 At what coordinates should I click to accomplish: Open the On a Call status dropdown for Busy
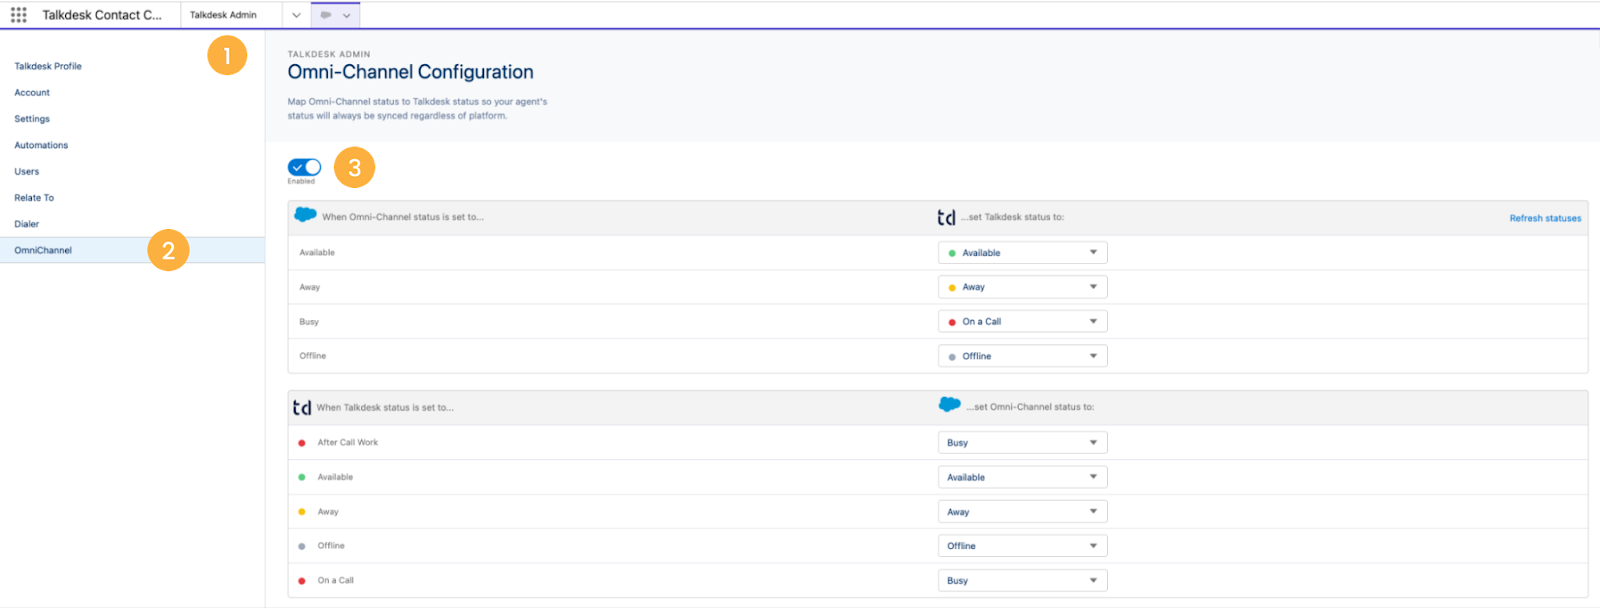(x=1022, y=322)
